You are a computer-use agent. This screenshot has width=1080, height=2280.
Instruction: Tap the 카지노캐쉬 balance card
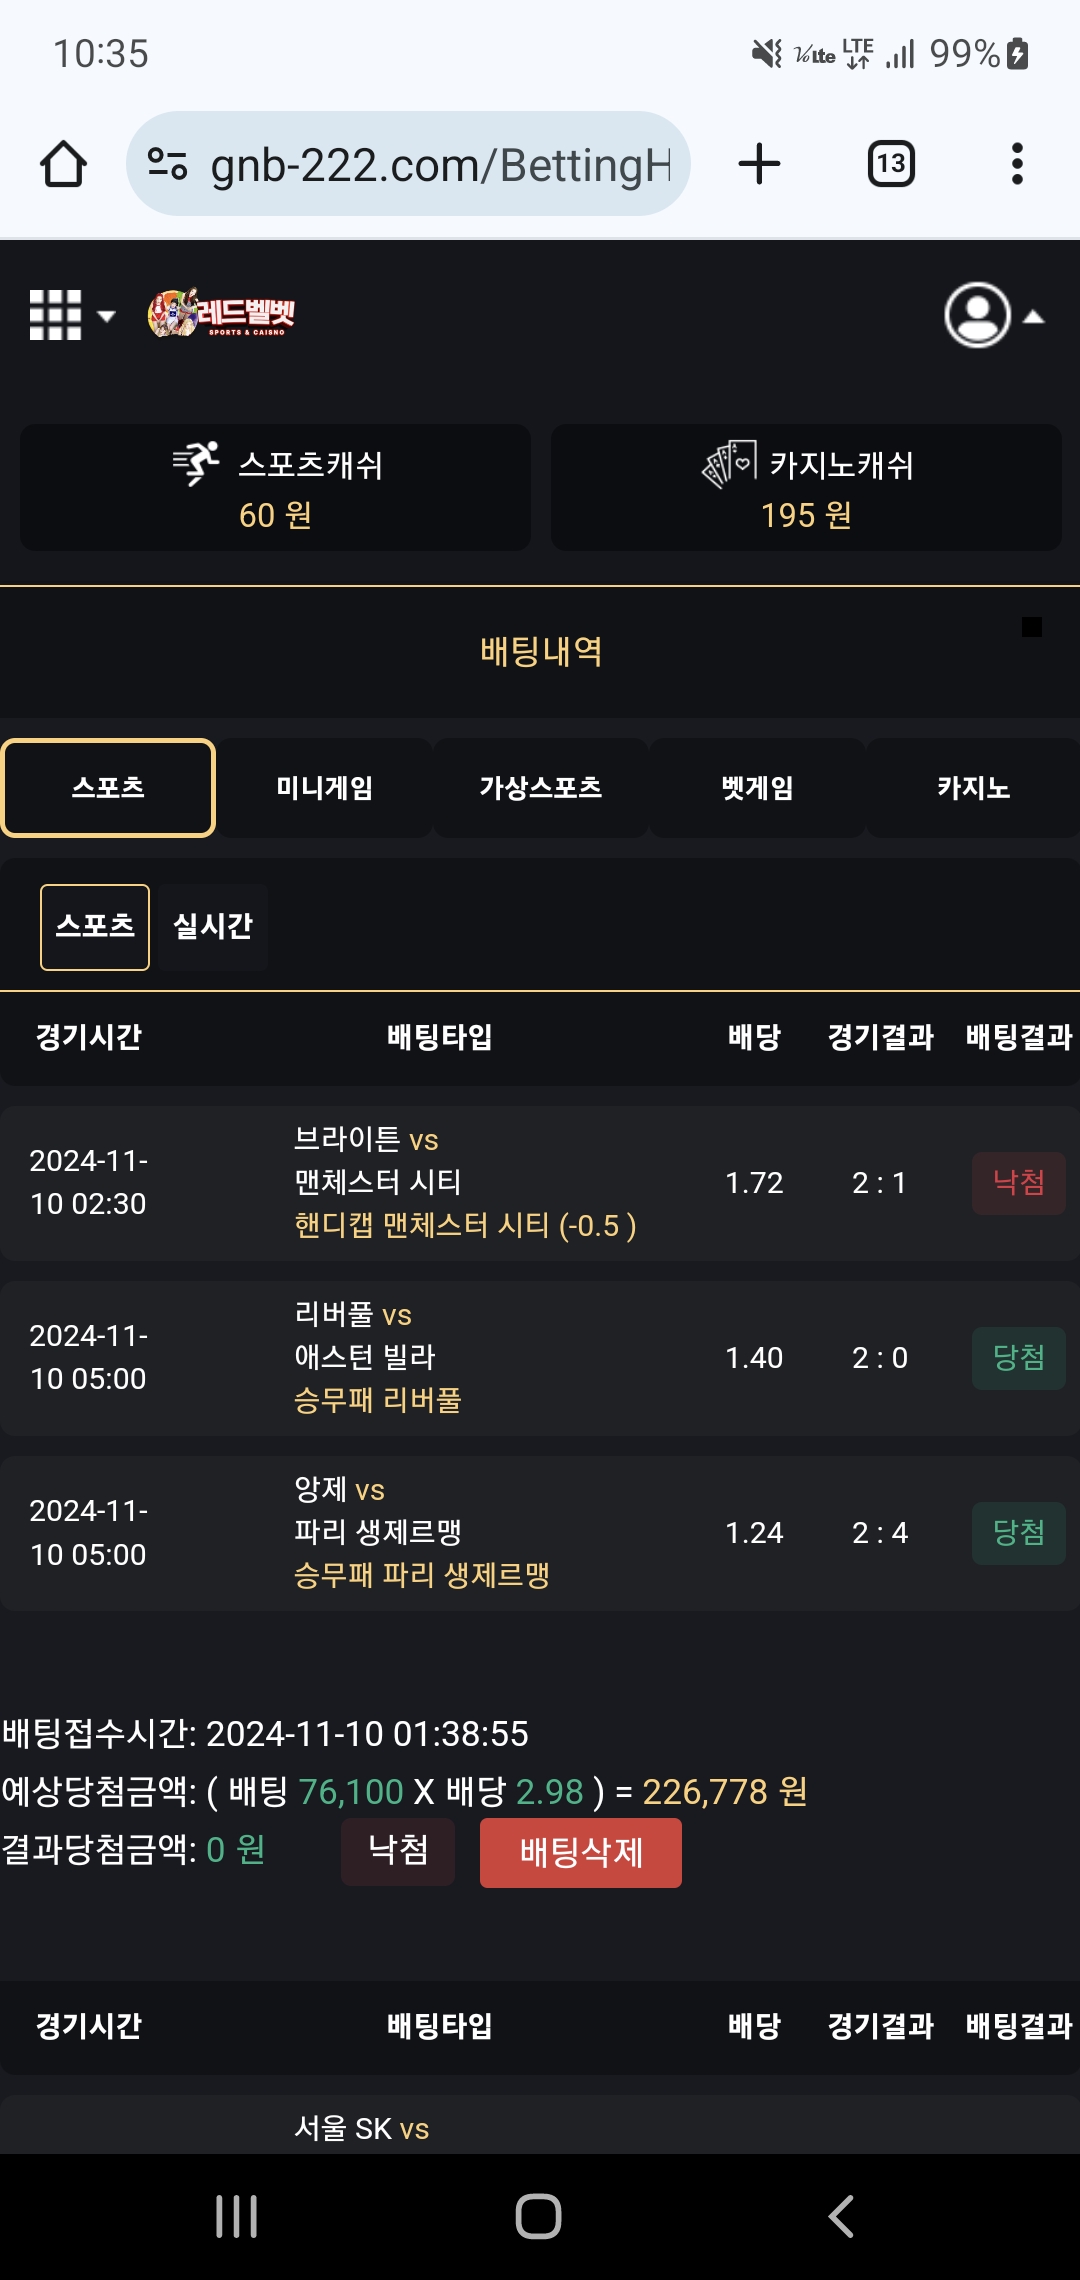click(x=806, y=488)
